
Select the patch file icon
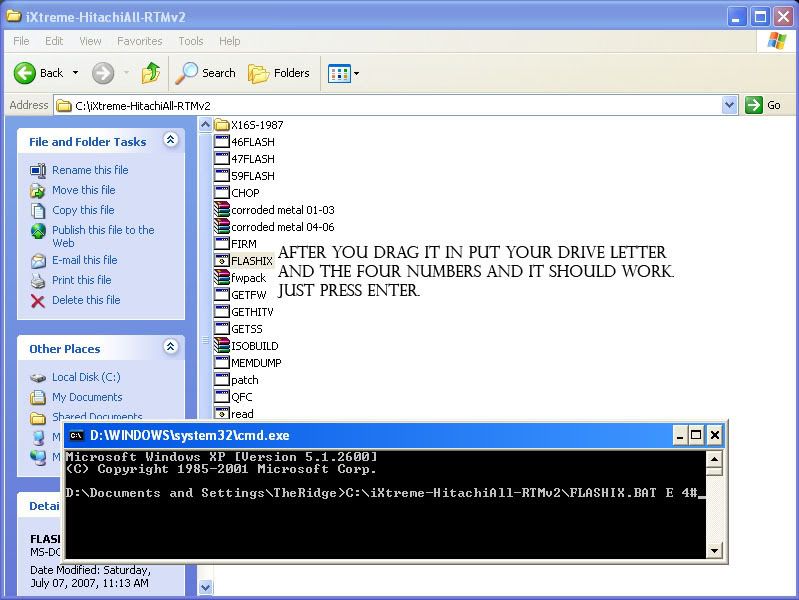pyautogui.click(x=222, y=380)
